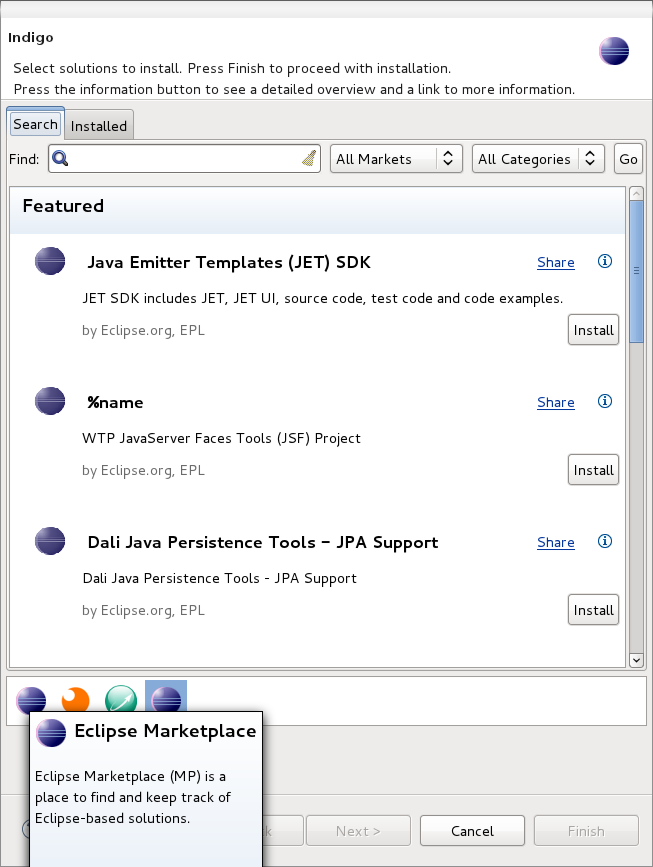Viewport: 653px width, 867px height.
Task: Click the scrollbar up arrow
Action: (x=636, y=194)
